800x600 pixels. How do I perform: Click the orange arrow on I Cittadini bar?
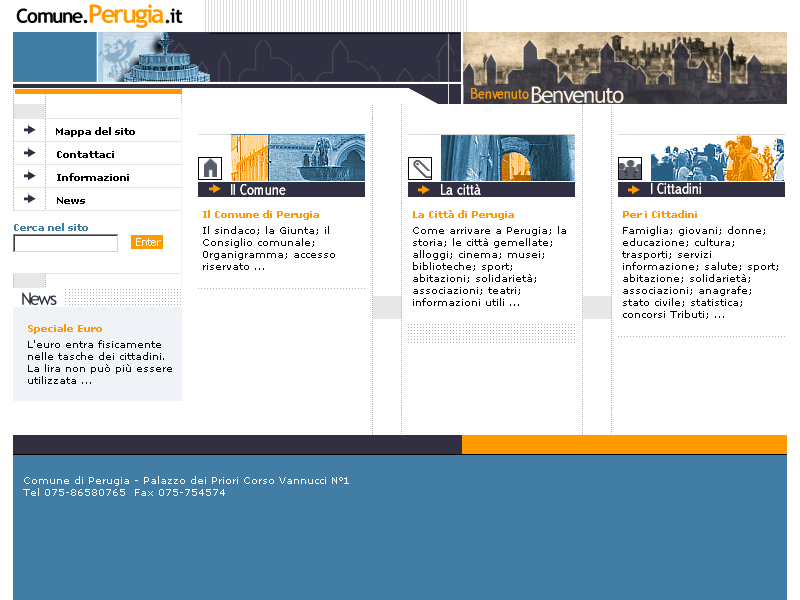tap(634, 190)
